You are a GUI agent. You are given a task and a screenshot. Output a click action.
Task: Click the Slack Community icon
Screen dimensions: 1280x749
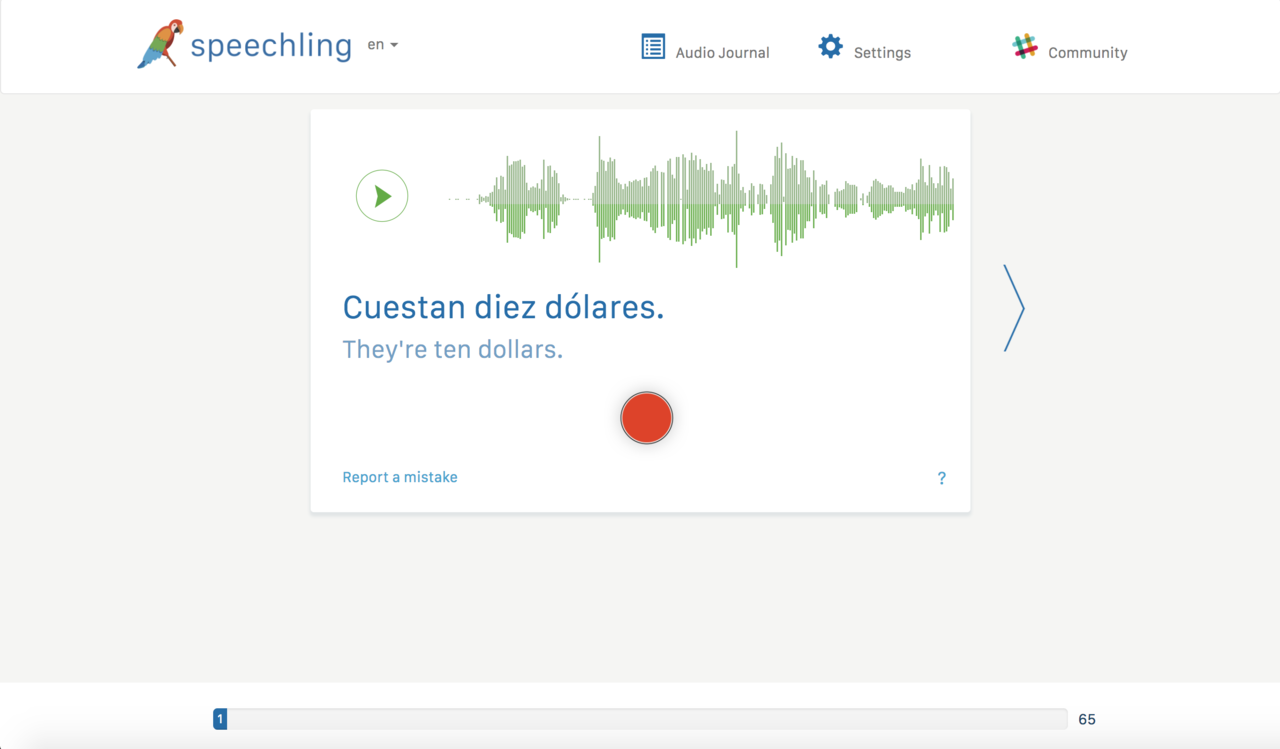1025,47
